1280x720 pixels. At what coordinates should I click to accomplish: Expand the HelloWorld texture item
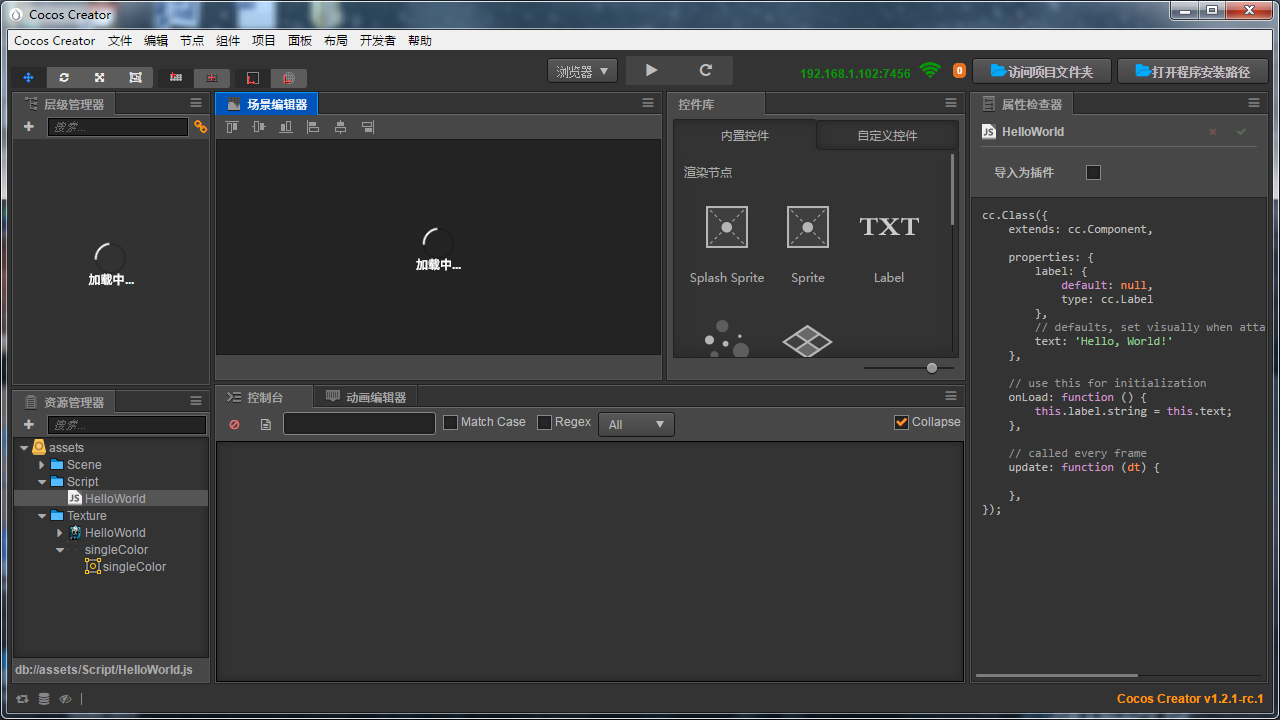[60, 533]
